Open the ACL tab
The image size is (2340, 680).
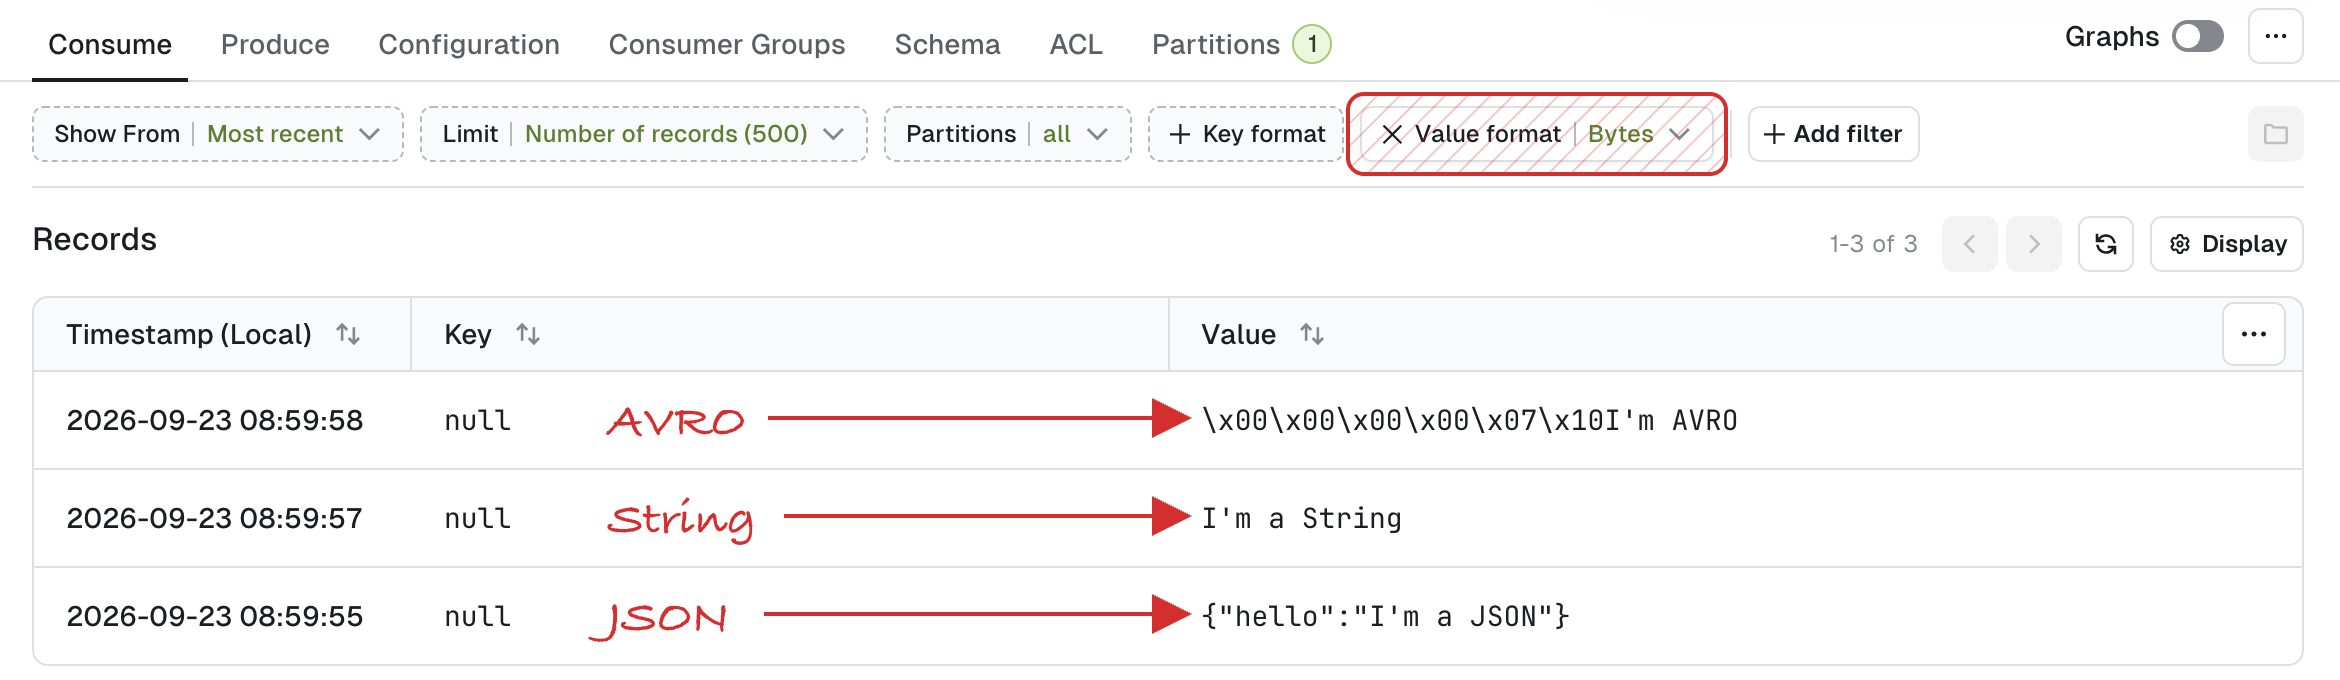click(1076, 45)
